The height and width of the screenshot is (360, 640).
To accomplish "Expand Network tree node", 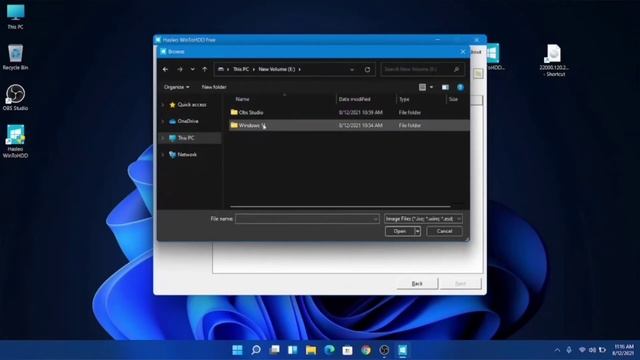I will (x=163, y=155).
